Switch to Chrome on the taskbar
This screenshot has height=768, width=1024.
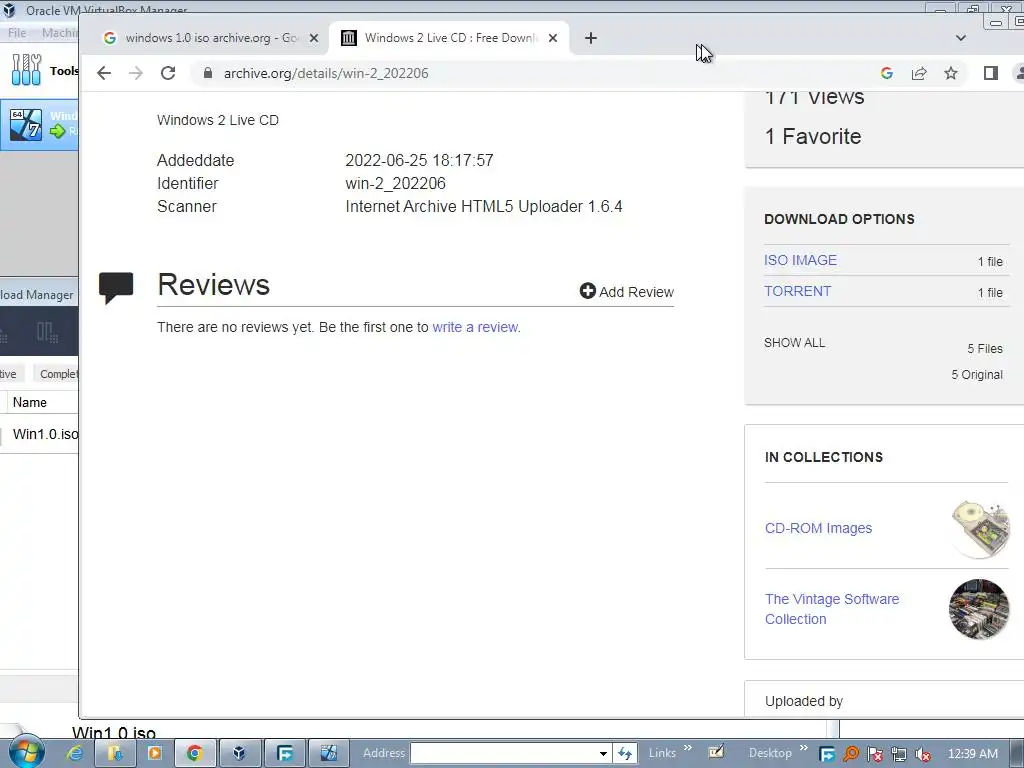pos(194,754)
